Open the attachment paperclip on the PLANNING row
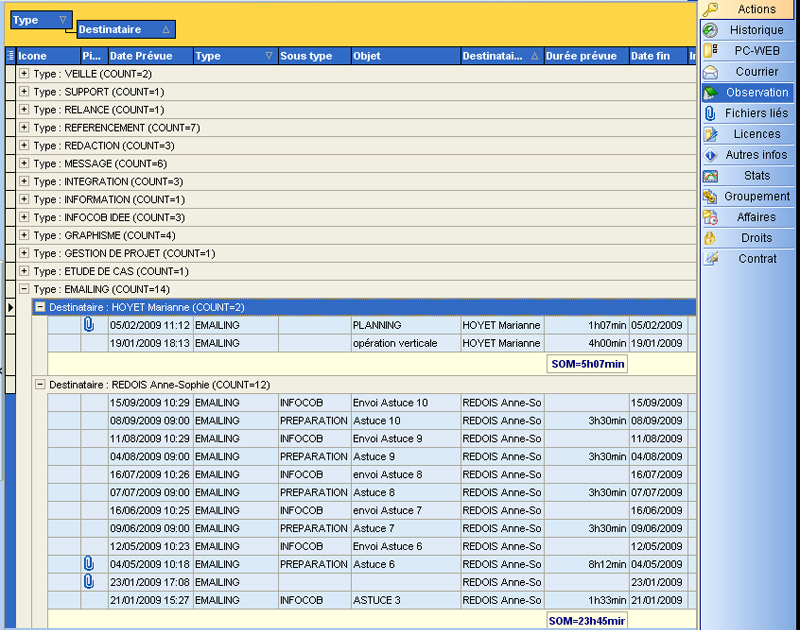Screen dimensions: 800x630 coord(89,325)
